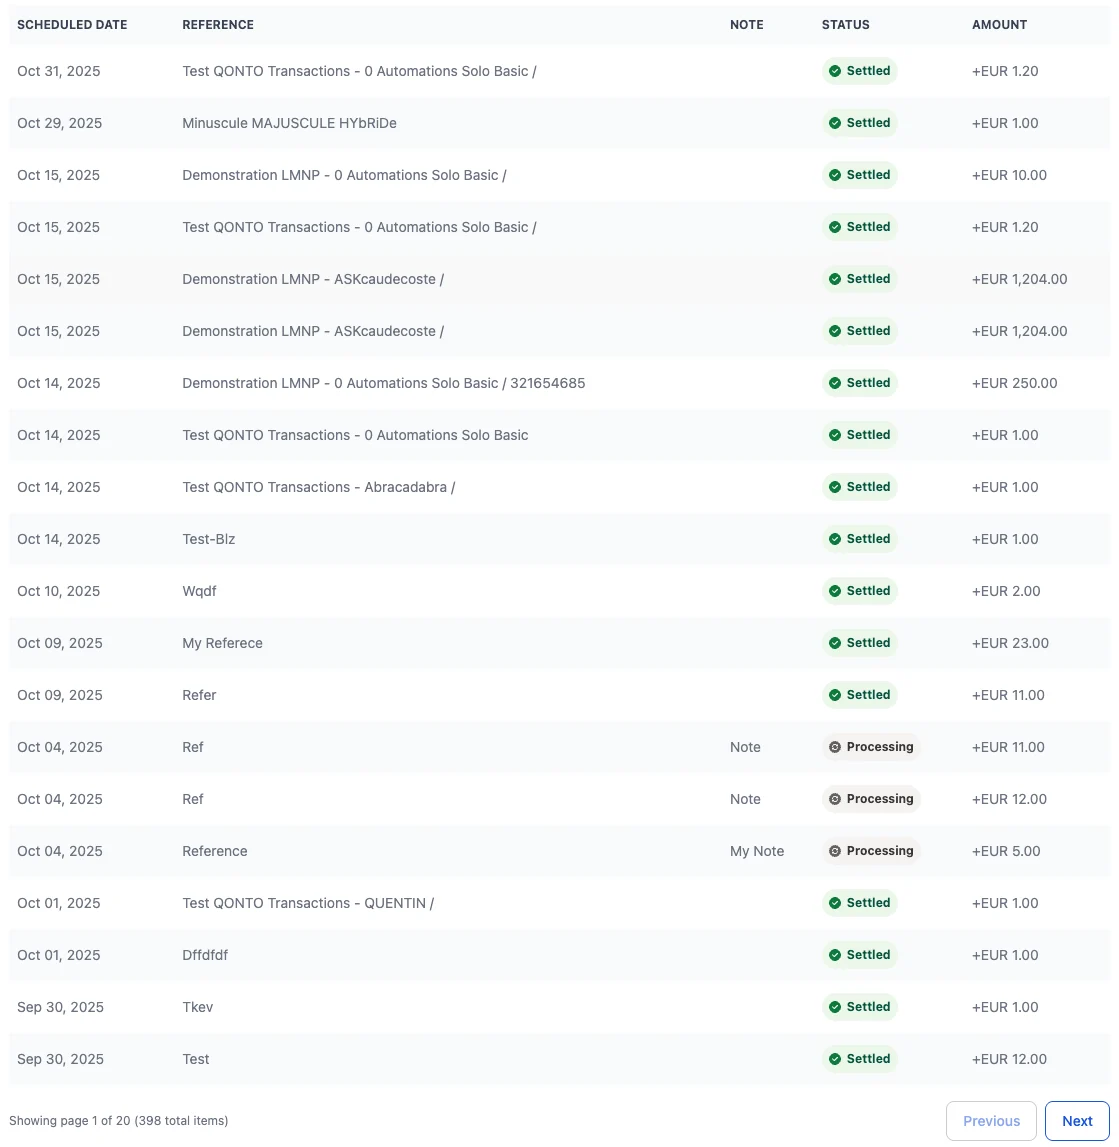This screenshot has height=1147, width=1119.
Task: Select 'Test QONTO Transactions - Abracadabra /'
Action: click(318, 487)
